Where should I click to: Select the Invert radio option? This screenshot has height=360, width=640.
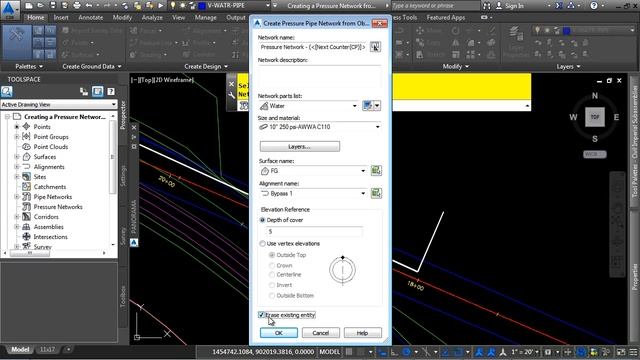[272, 285]
